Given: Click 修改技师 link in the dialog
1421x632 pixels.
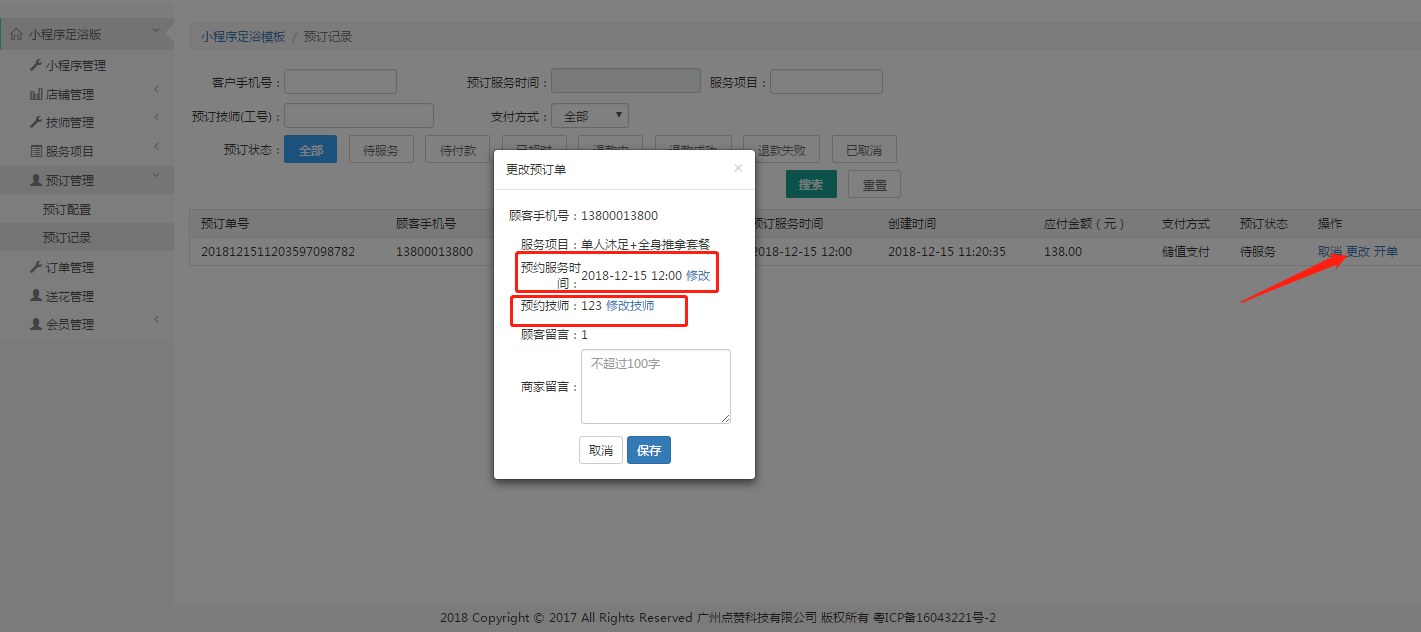Looking at the screenshot, I should tap(630, 306).
